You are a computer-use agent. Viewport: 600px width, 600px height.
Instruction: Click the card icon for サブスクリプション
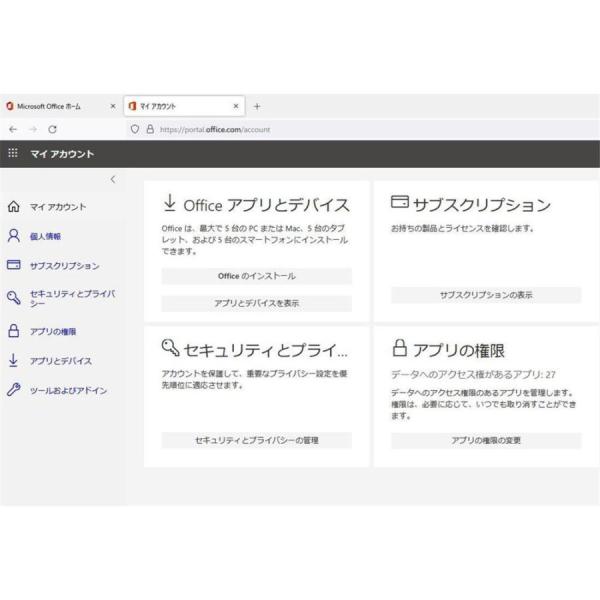coord(13,265)
